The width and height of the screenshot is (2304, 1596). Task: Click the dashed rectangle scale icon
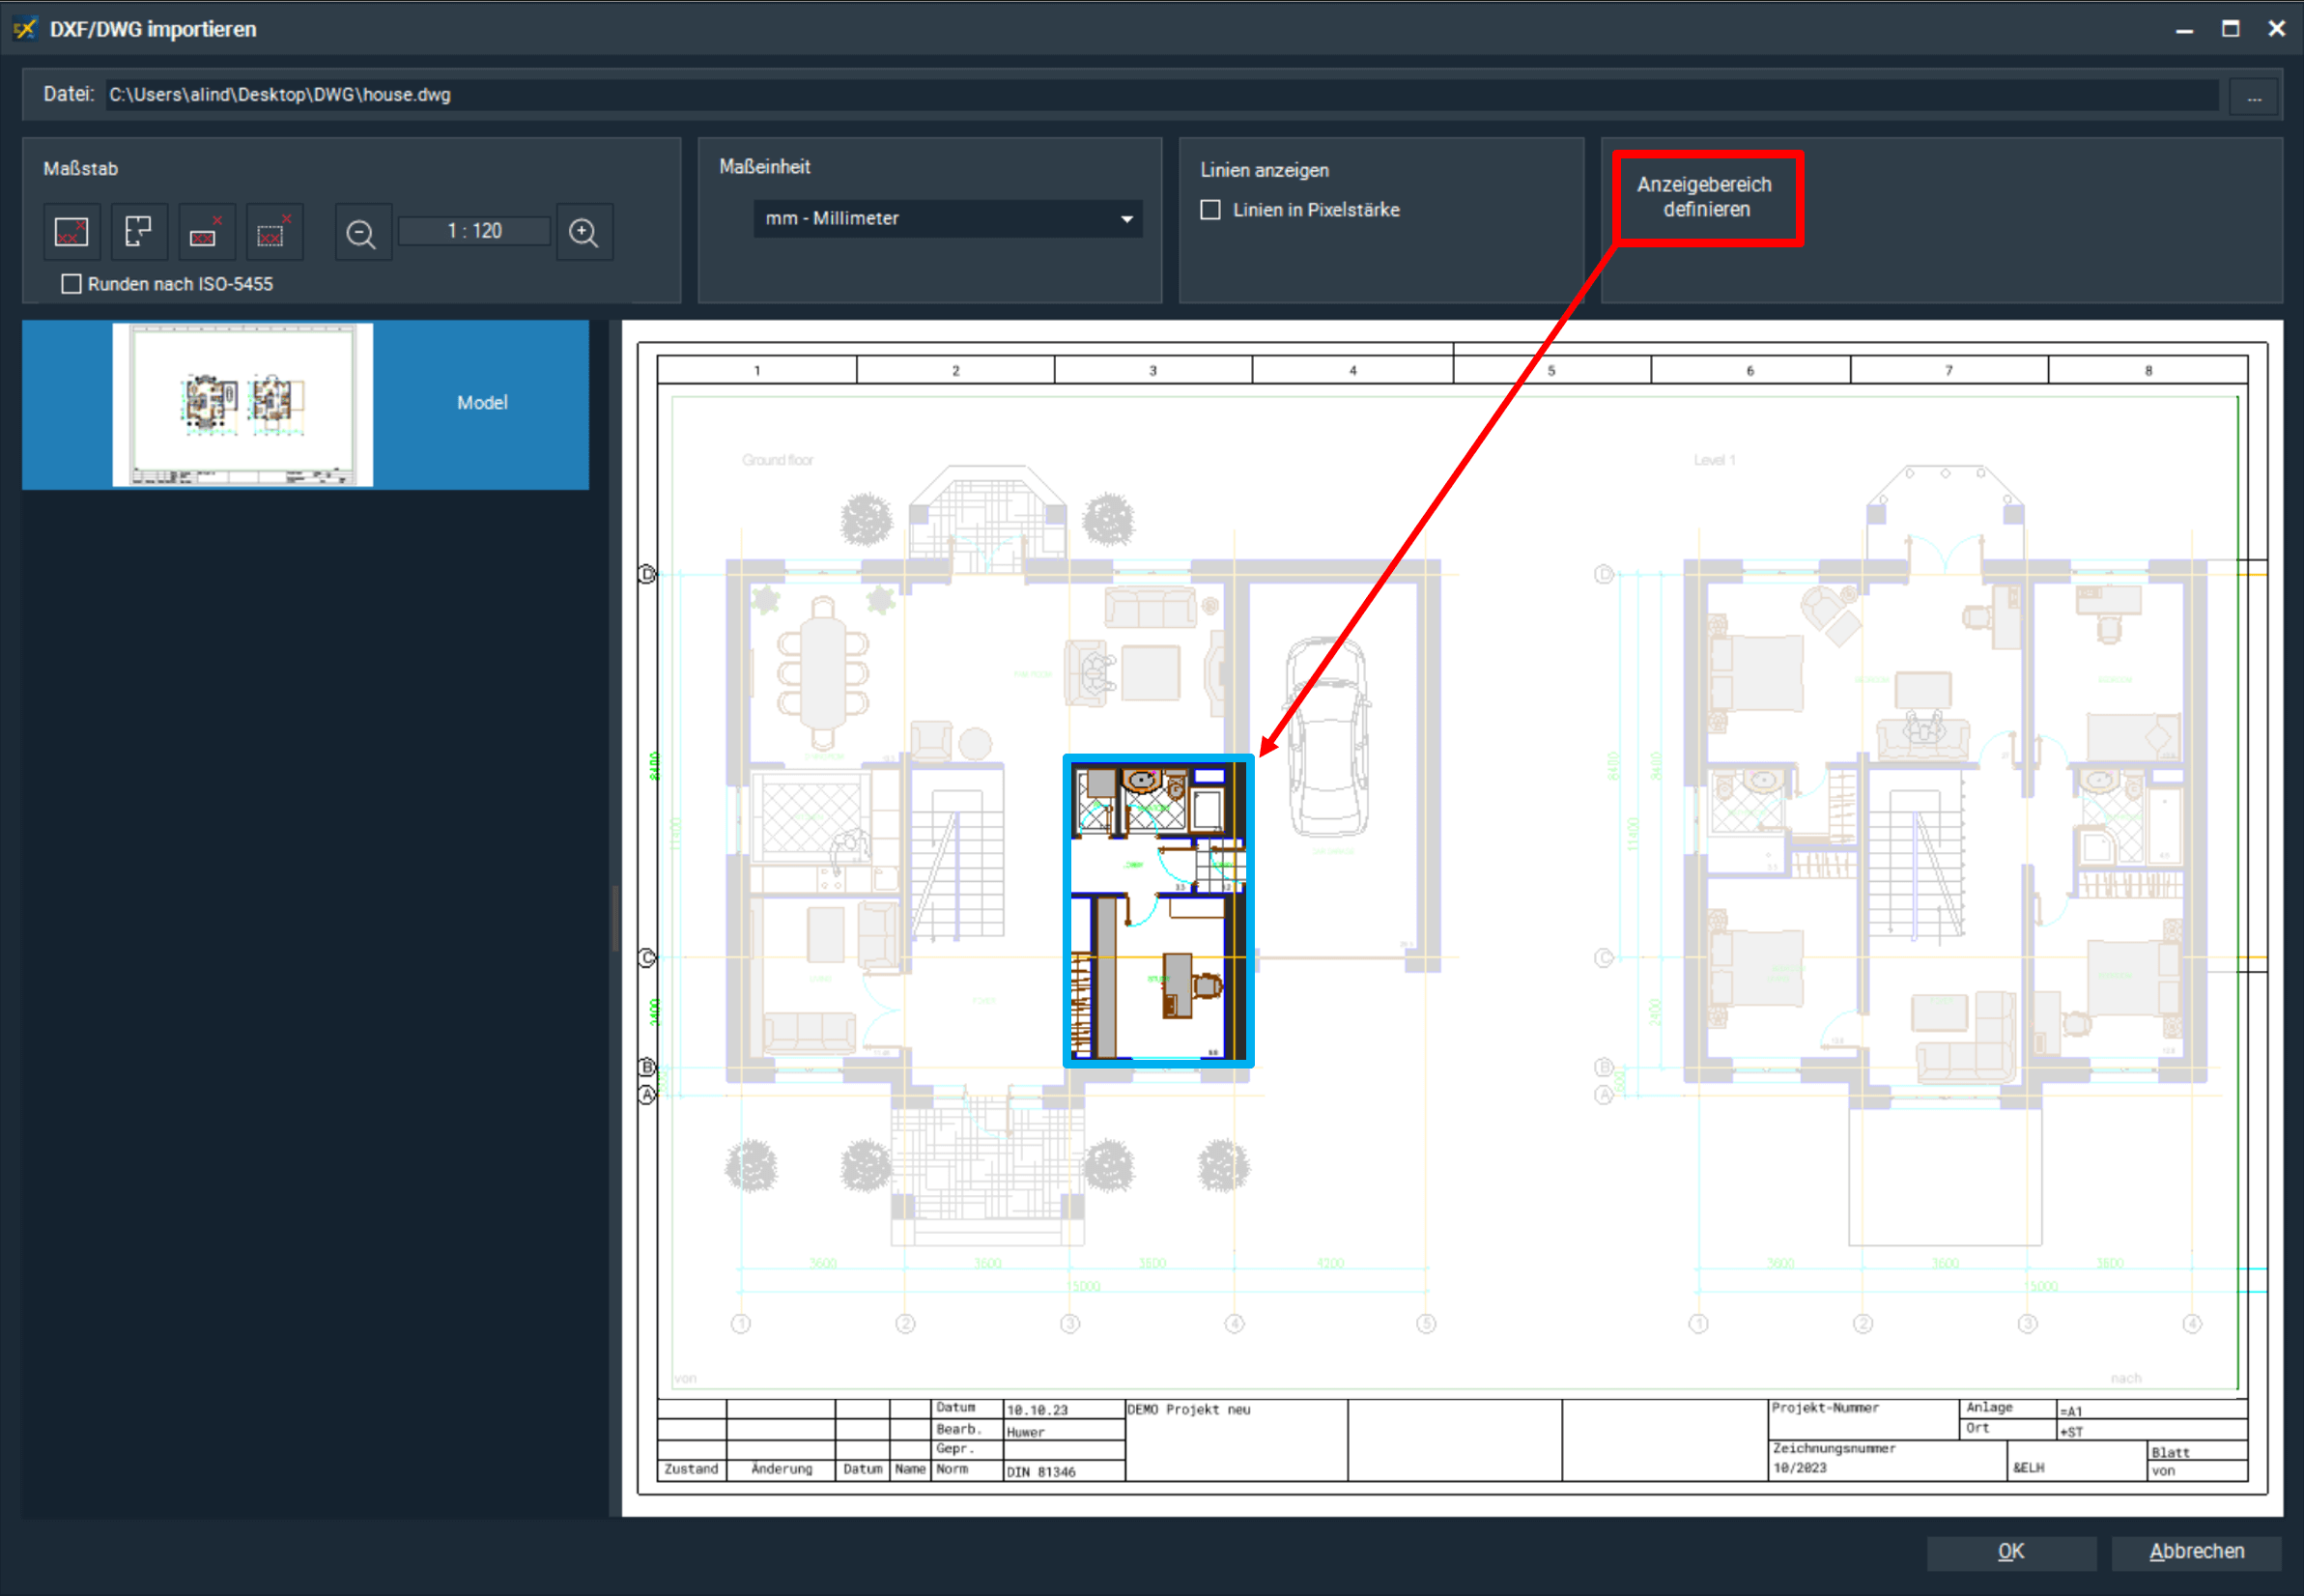pos(273,232)
